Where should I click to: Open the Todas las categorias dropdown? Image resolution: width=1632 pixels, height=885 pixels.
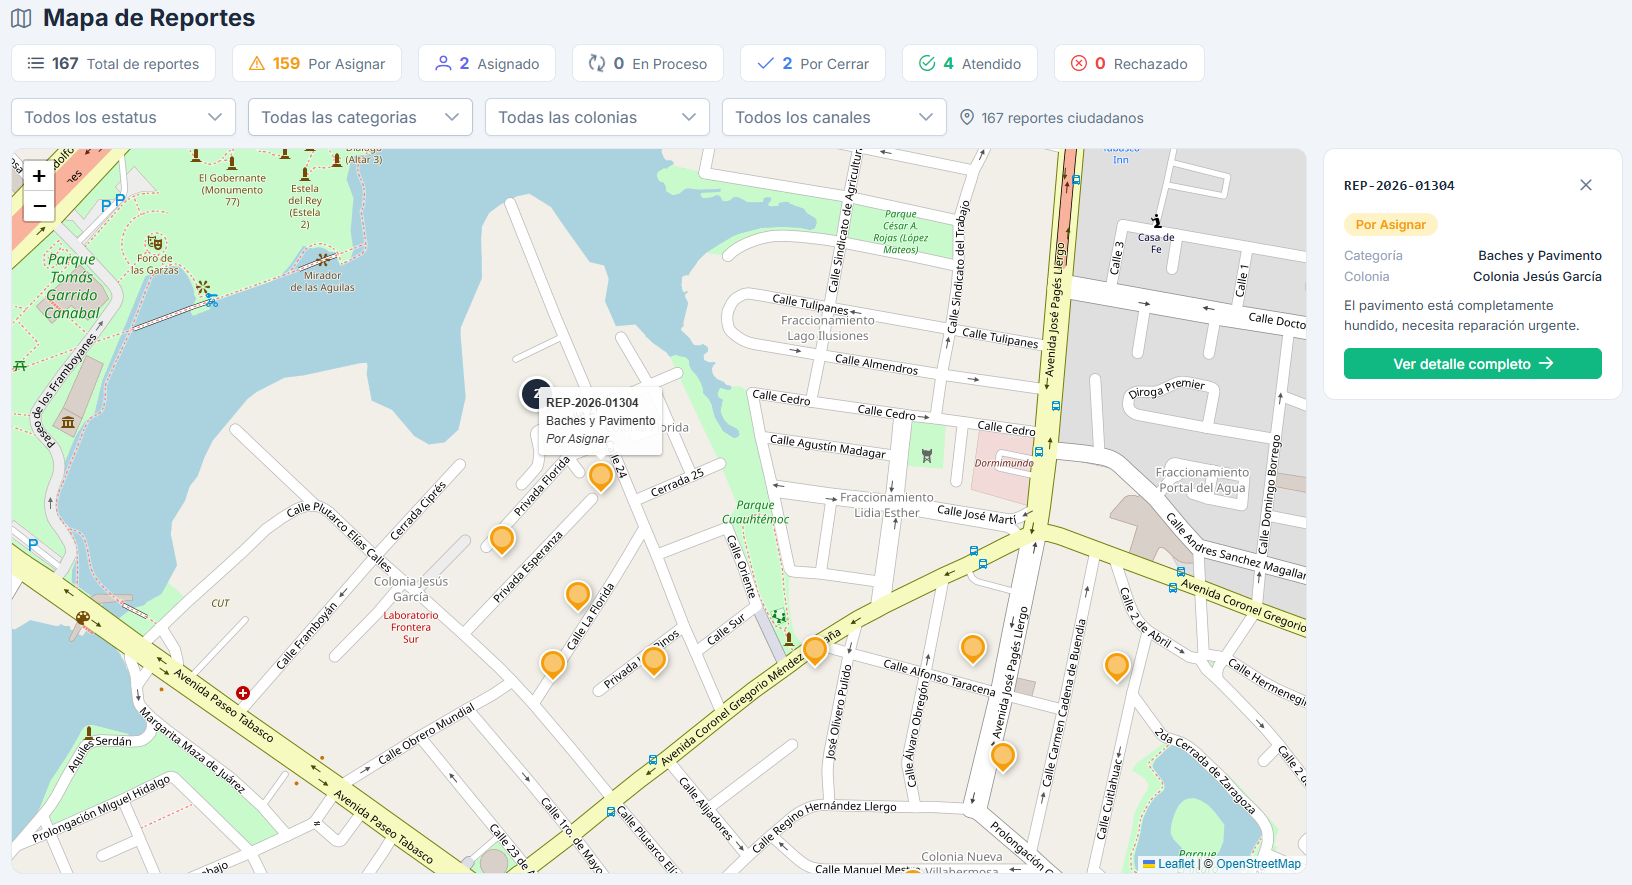click(360, 117)
